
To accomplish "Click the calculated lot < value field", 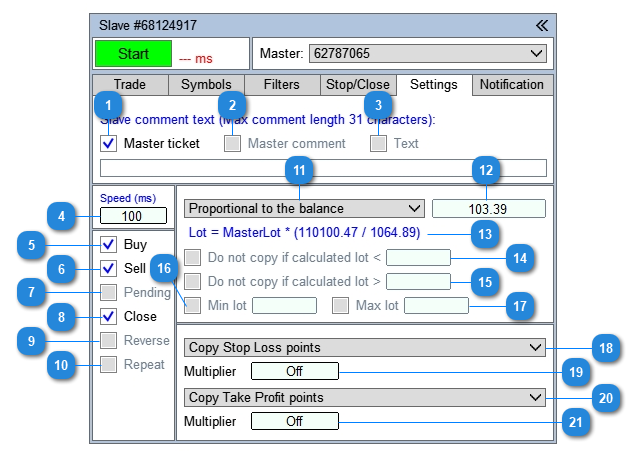I will (x=418, y=258).
